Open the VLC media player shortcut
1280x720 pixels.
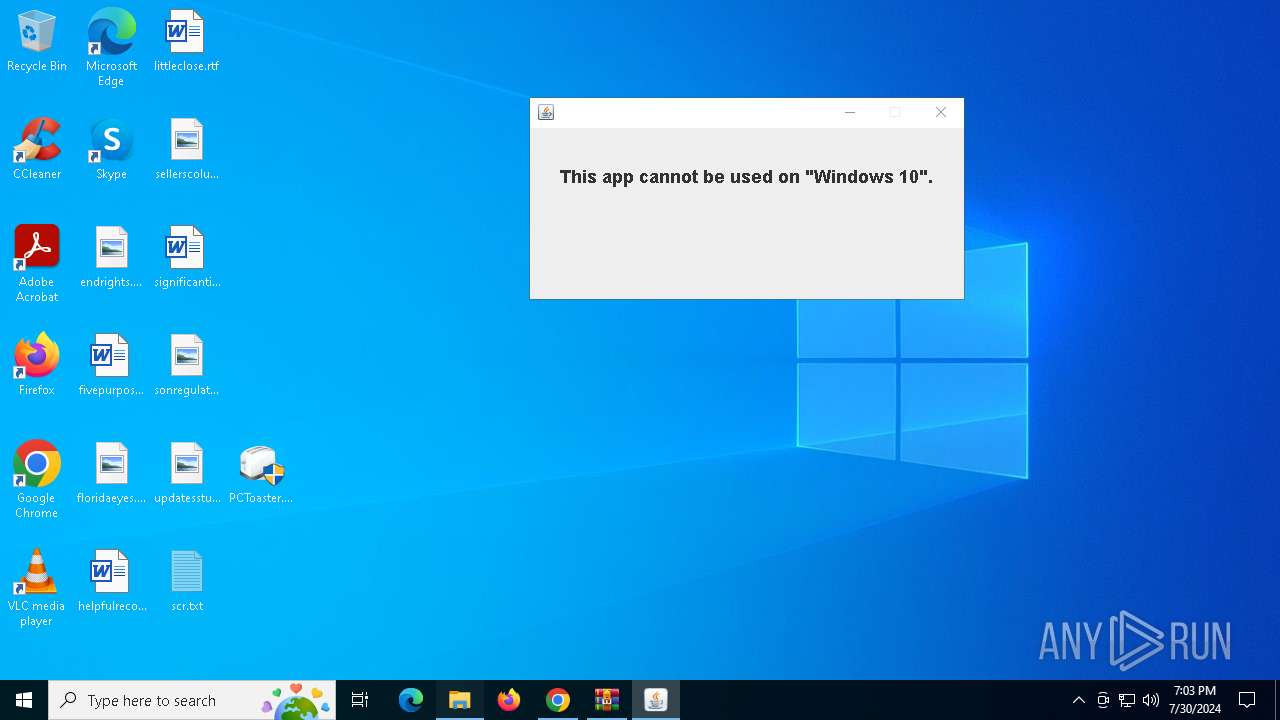[x=37, y=588]
